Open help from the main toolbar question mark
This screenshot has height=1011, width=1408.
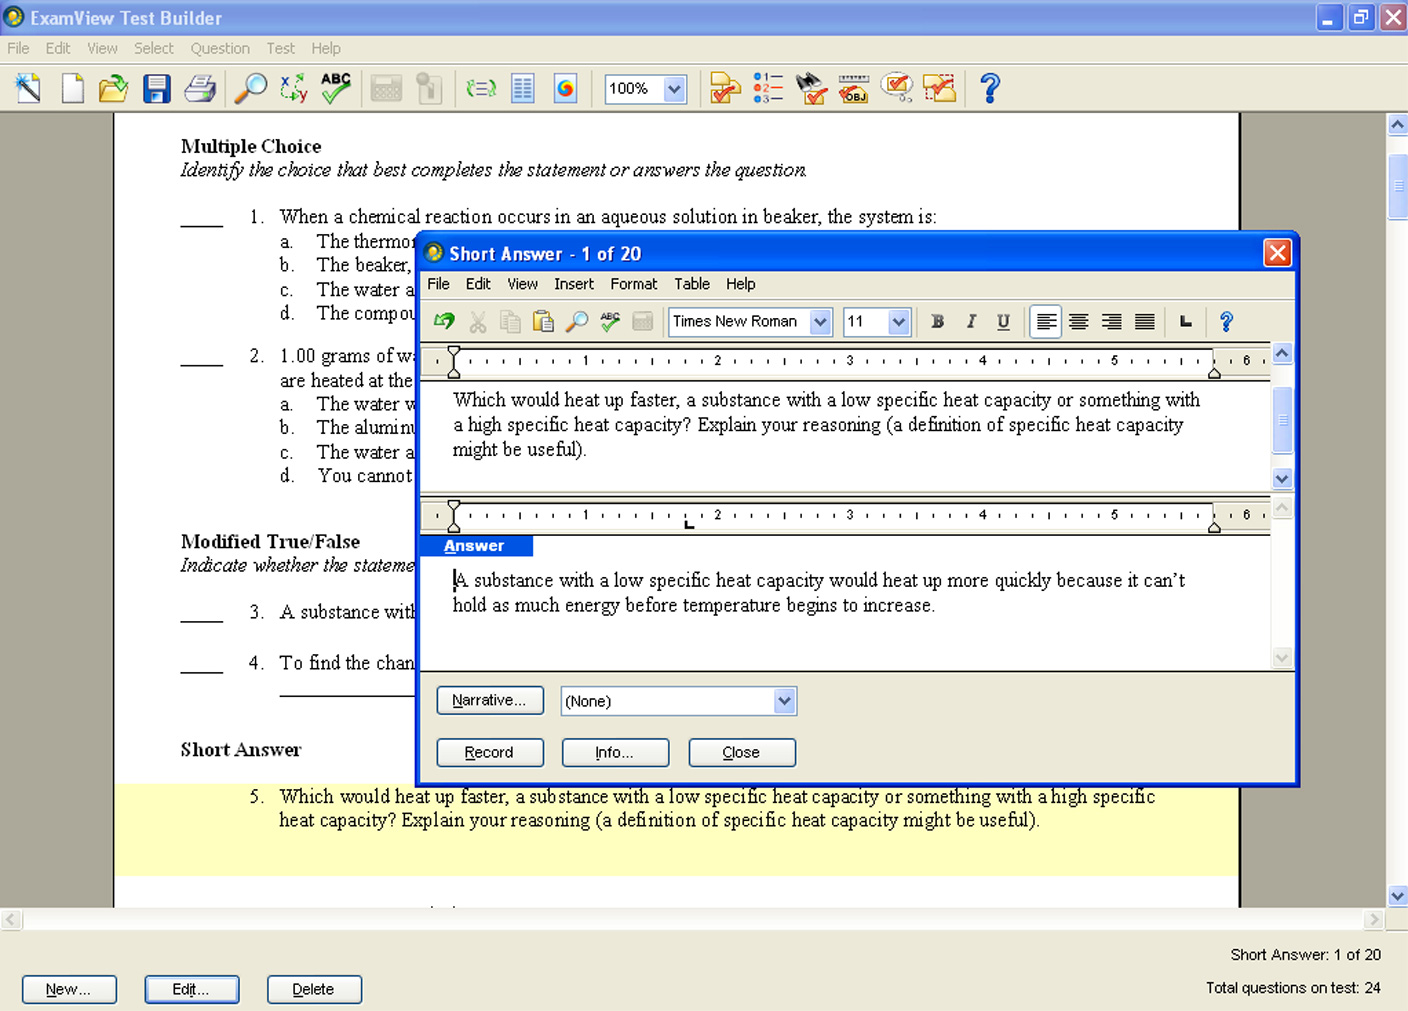pos(990,88)
